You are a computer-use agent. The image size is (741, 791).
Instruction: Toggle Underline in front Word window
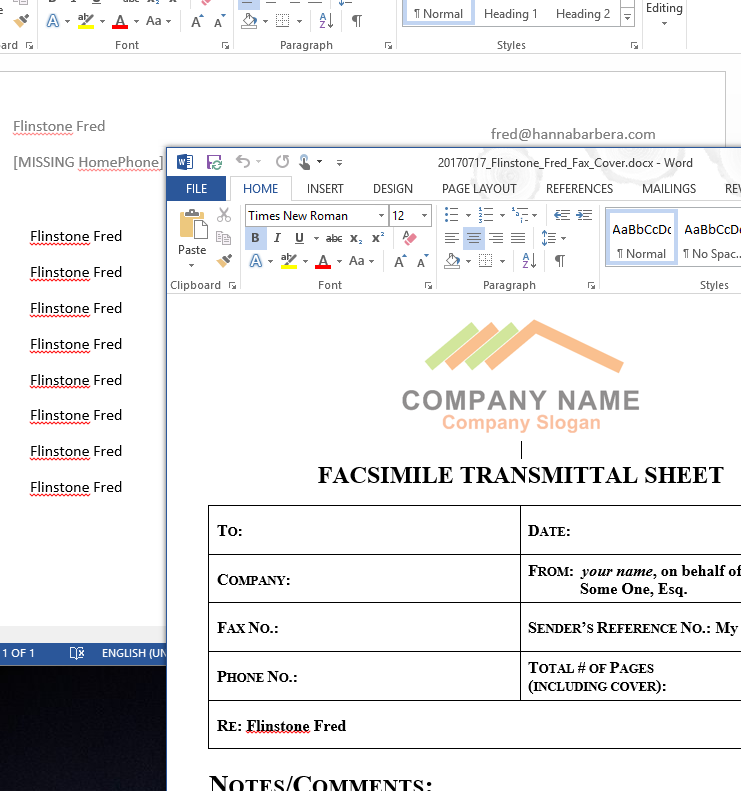(299, 238)
